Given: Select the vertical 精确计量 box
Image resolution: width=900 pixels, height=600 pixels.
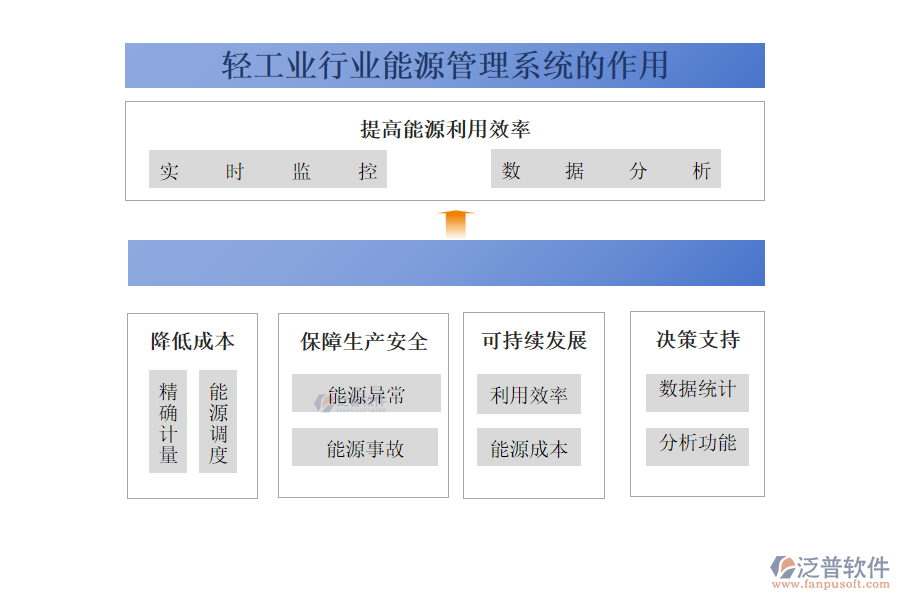Looking at the screenshot, I should (x=168, y=422).
